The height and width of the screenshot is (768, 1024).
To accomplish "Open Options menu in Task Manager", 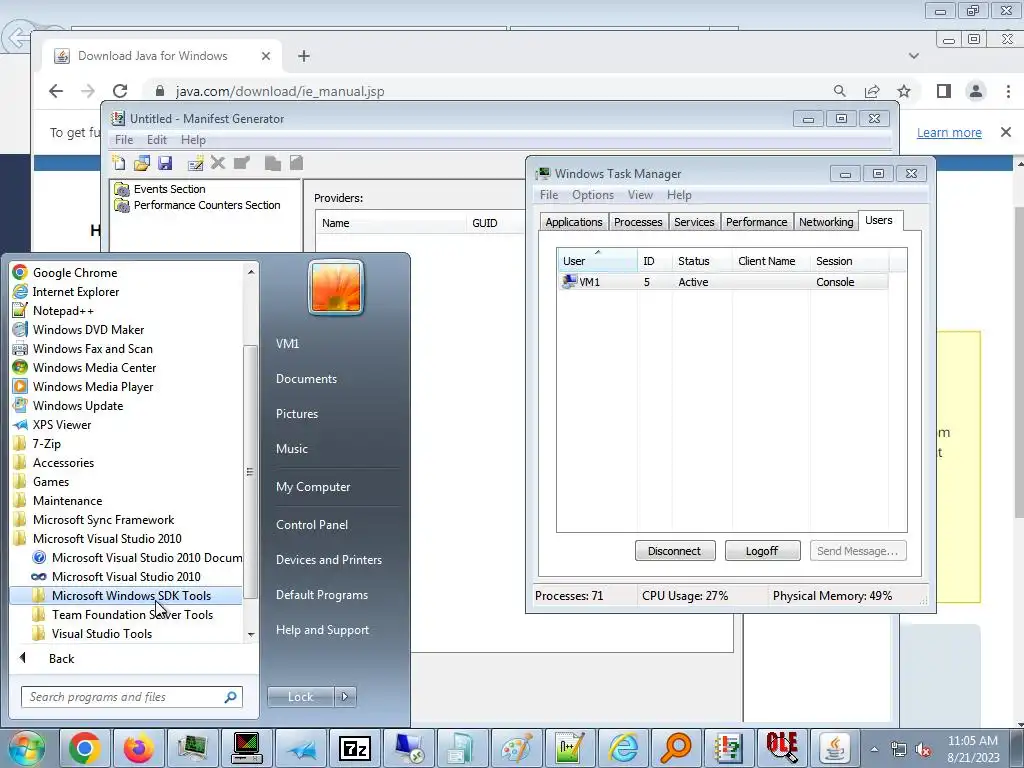I will click(592, 195).
